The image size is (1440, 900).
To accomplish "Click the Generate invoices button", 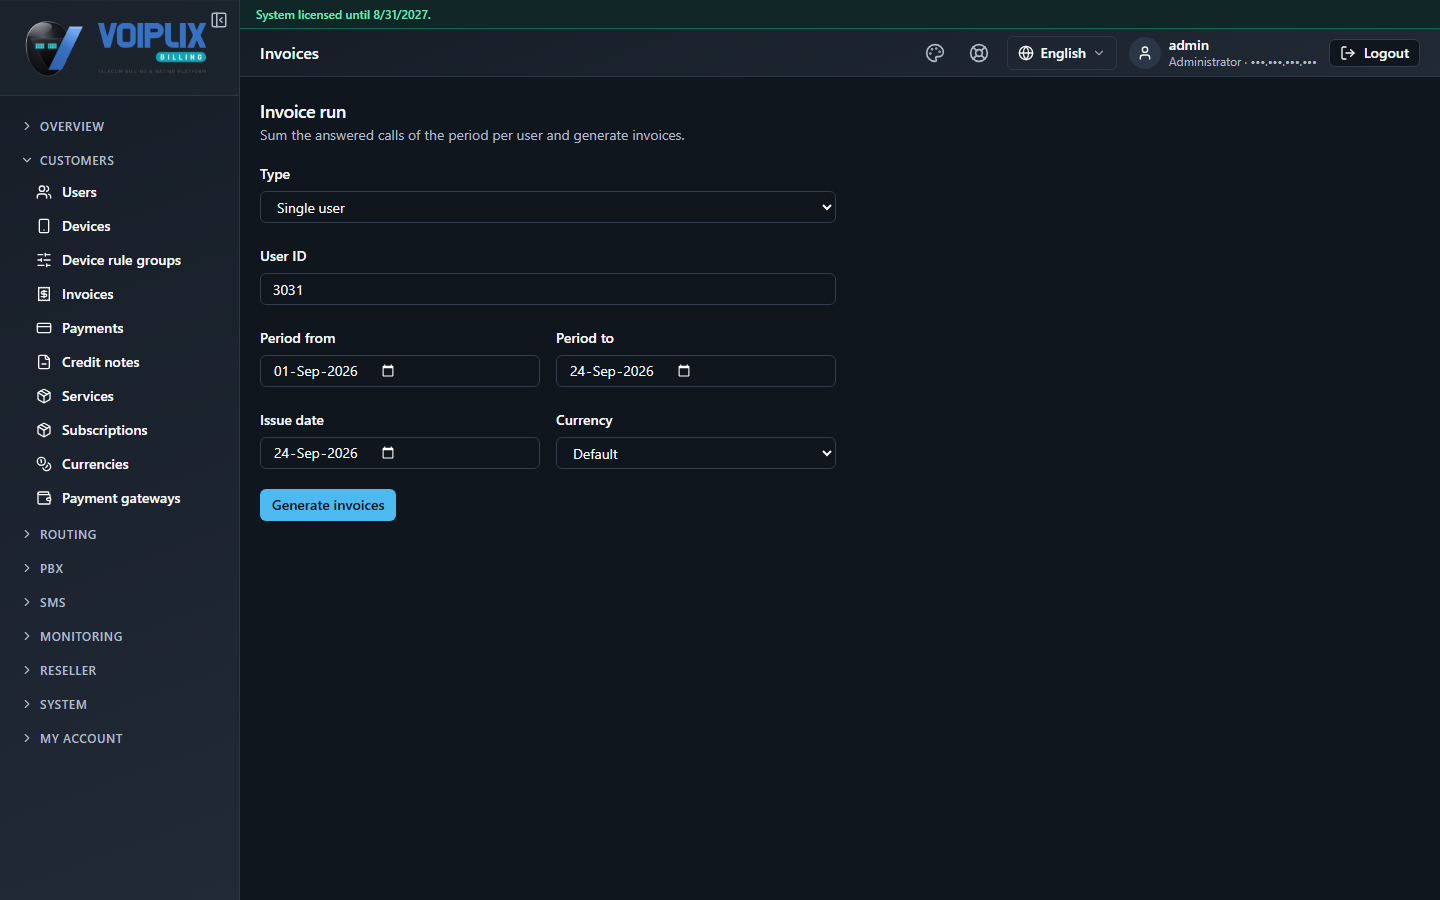I will pos(328,505).
